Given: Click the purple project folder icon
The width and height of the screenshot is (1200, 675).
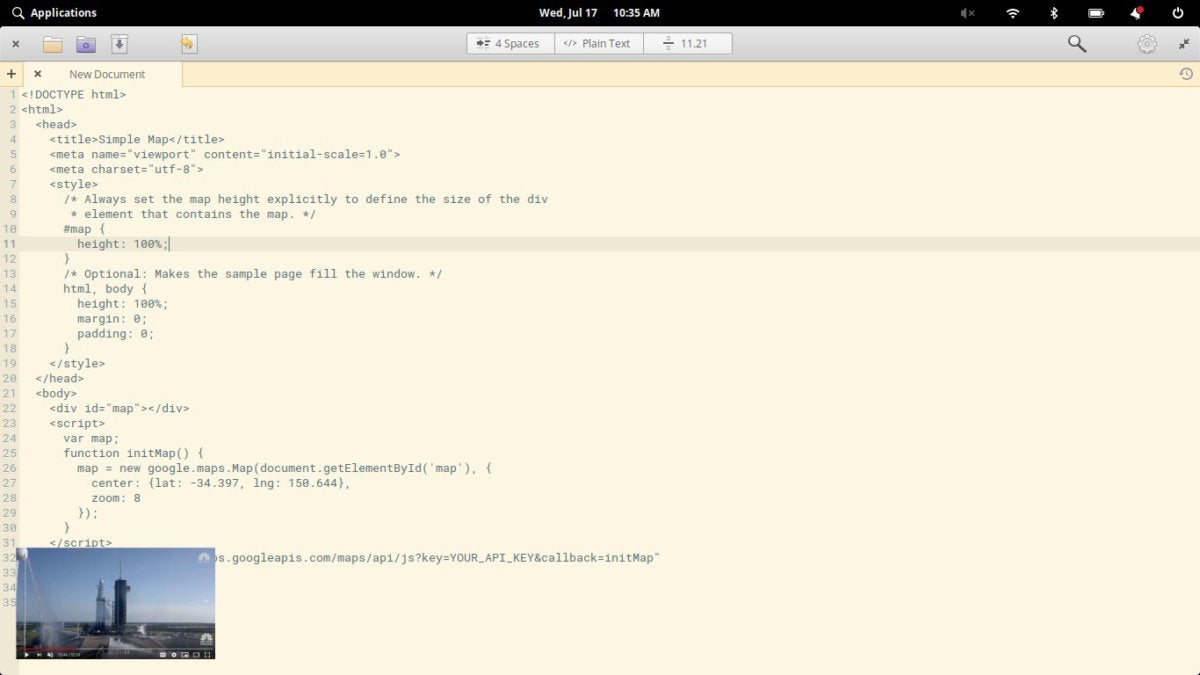Looking at the screenshot, I should (86, 44).
